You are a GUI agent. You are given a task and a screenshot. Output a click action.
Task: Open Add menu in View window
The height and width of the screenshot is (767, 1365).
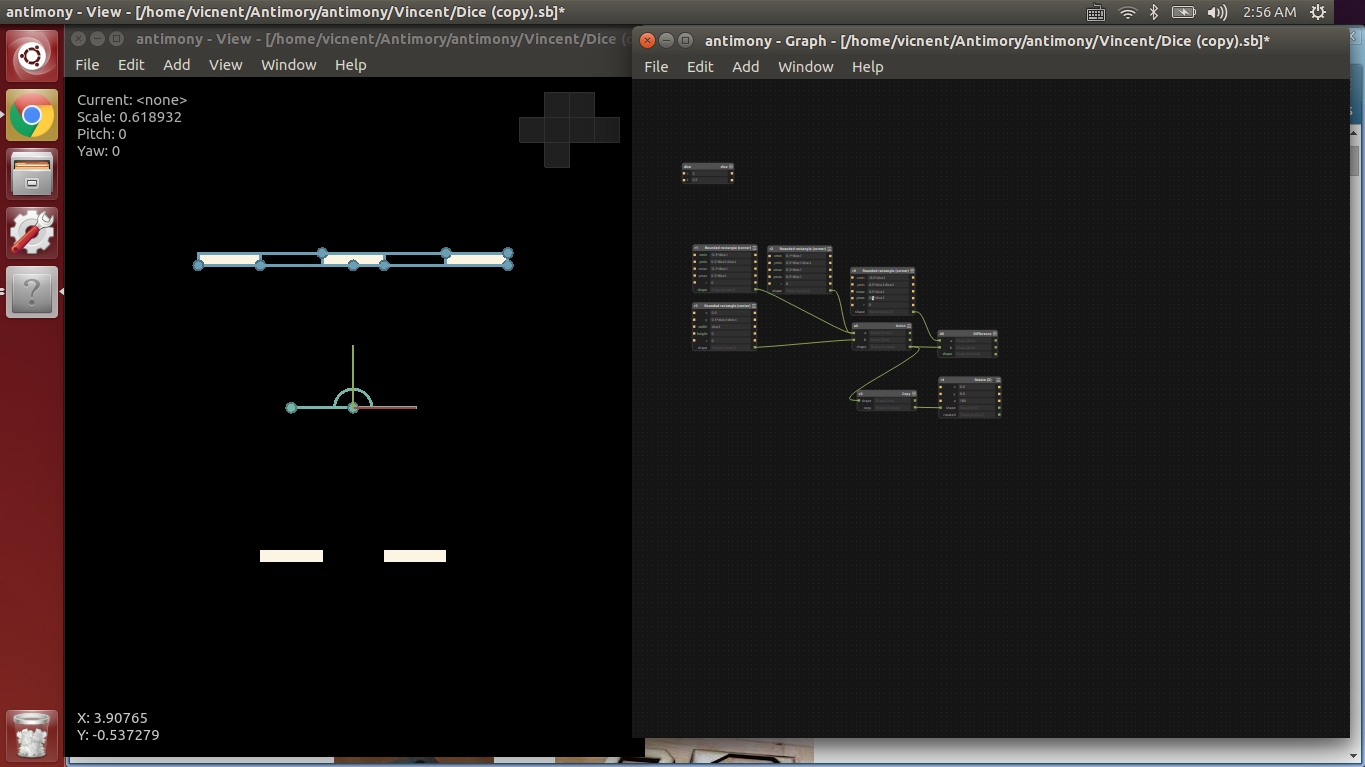pyautogui.click(x=177, y=64)
